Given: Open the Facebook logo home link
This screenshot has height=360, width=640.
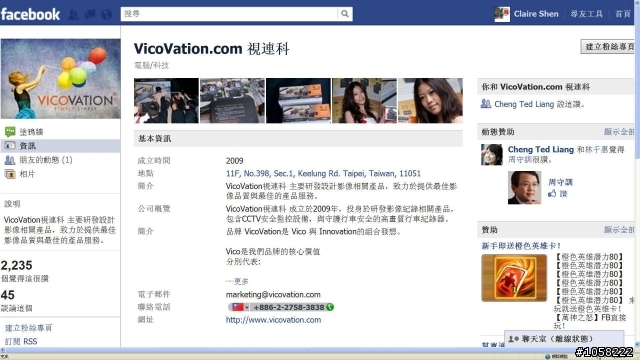Looking at the screenshot, I should coord(31,14).
